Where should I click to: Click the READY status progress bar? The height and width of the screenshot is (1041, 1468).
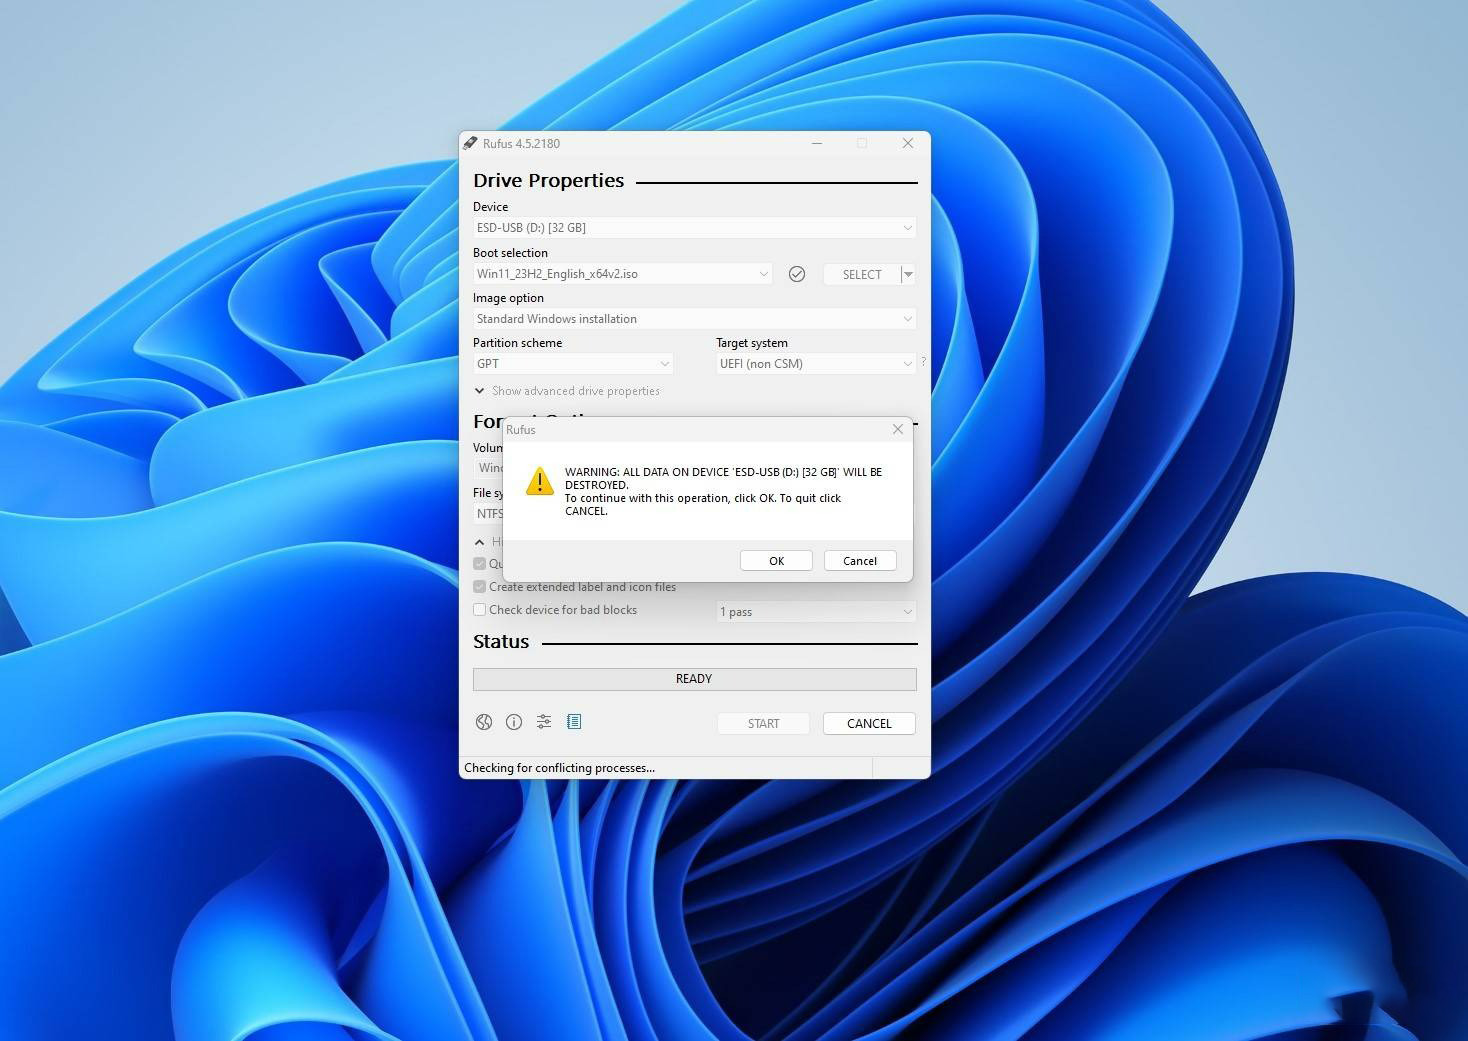(695, 679)
